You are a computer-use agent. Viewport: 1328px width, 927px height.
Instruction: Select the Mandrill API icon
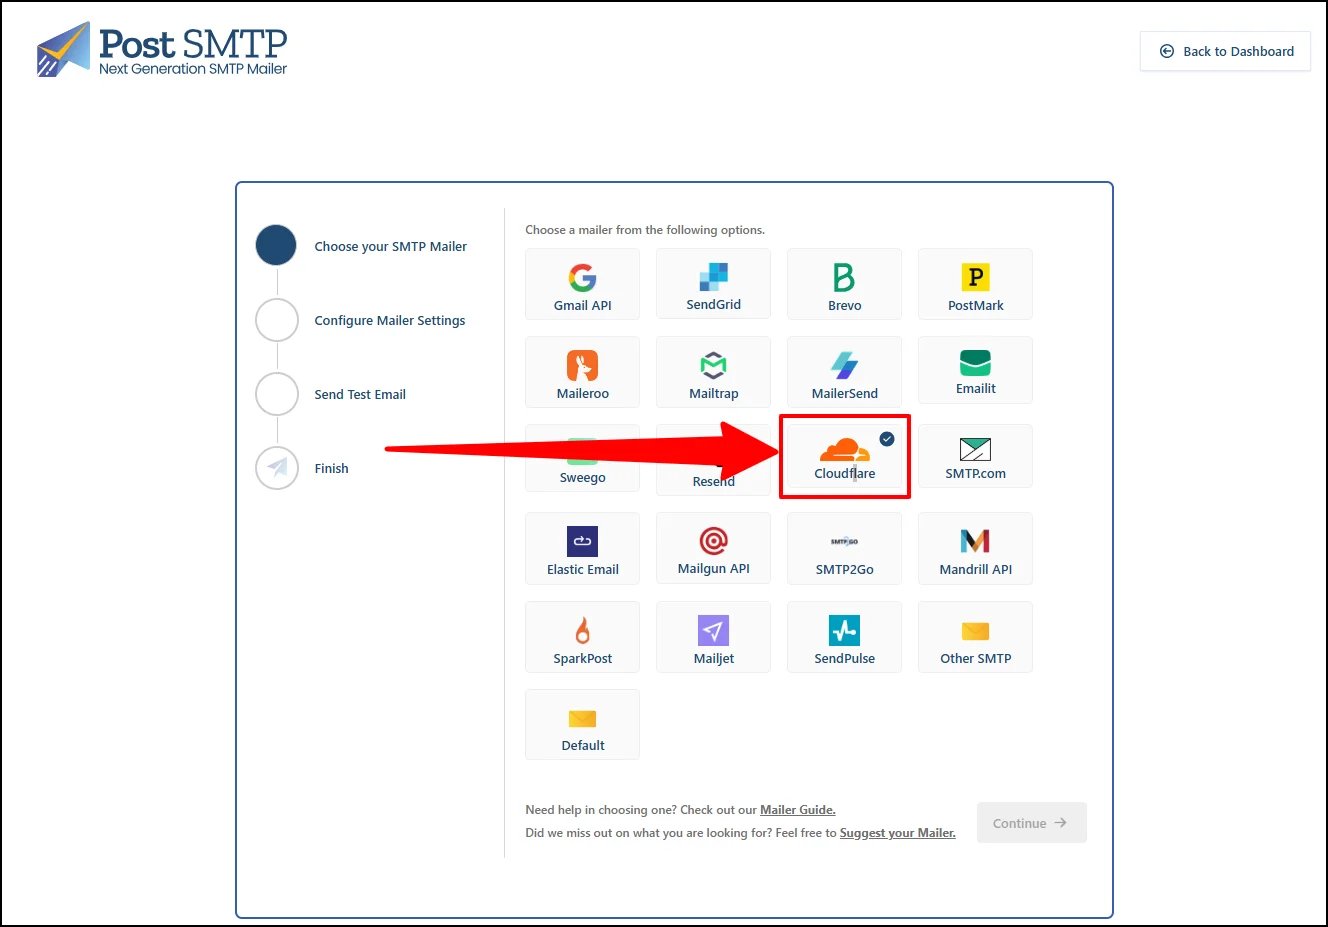coord(975,541)
